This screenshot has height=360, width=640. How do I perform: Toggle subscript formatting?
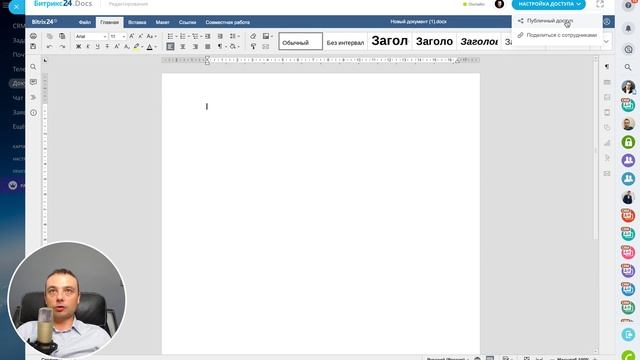127,47
